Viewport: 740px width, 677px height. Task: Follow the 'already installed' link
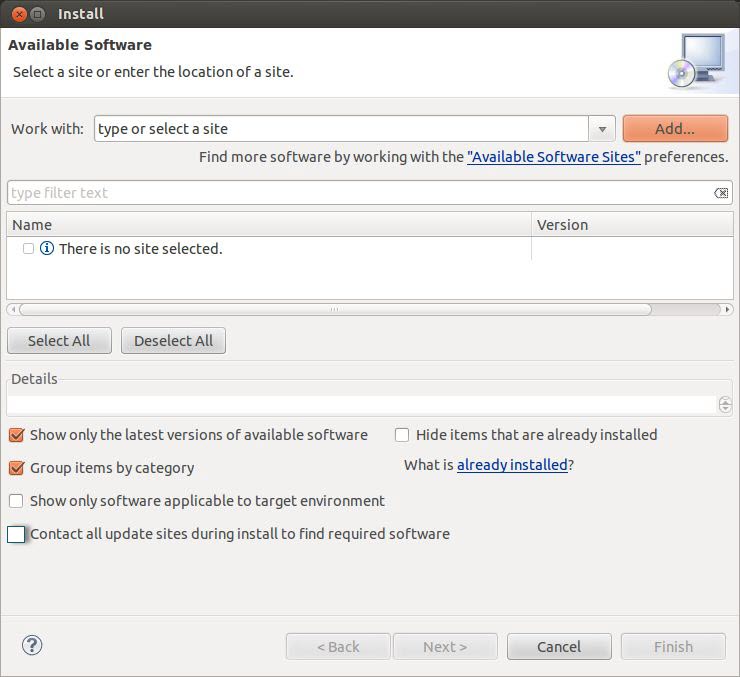[512, 465]
